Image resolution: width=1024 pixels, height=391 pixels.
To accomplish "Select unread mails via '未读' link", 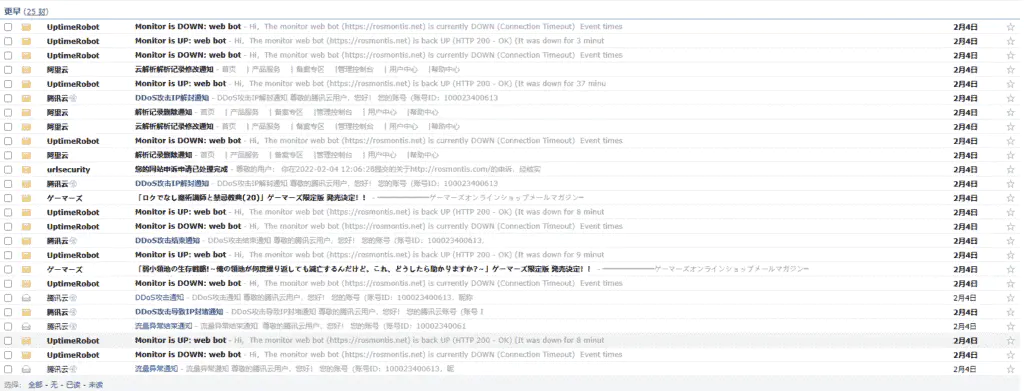I will click(95, 385).
